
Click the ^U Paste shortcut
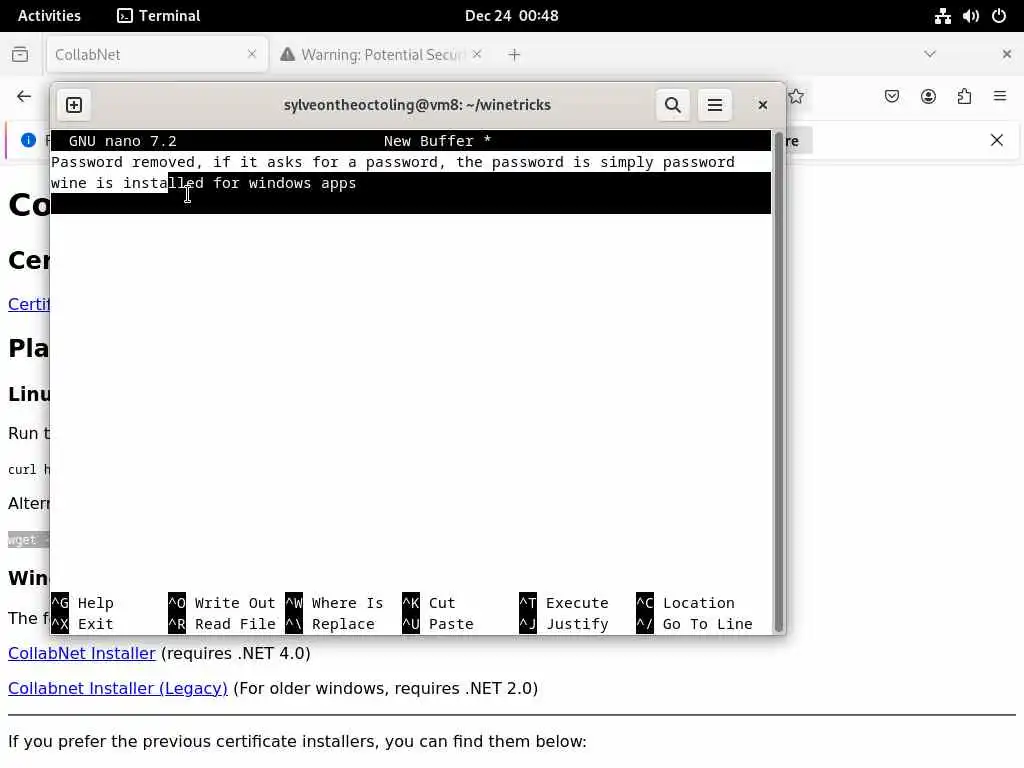coord(438,624)
